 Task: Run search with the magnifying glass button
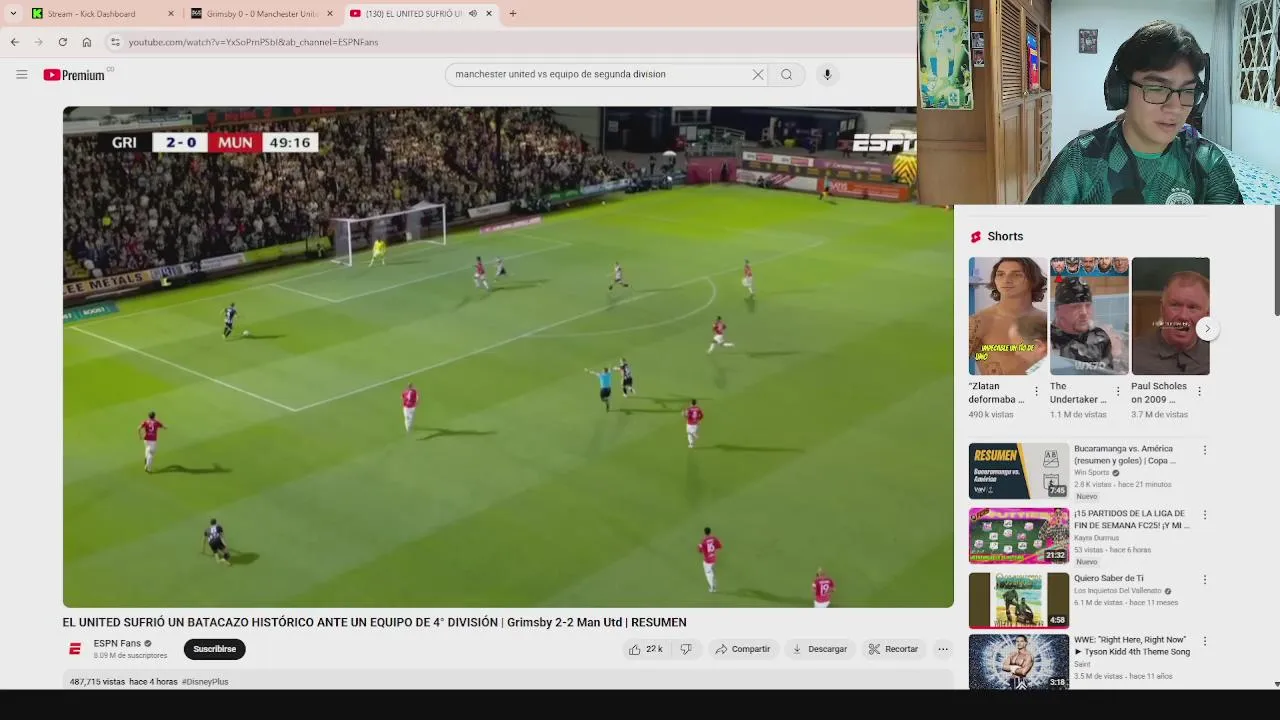point(787,74)
